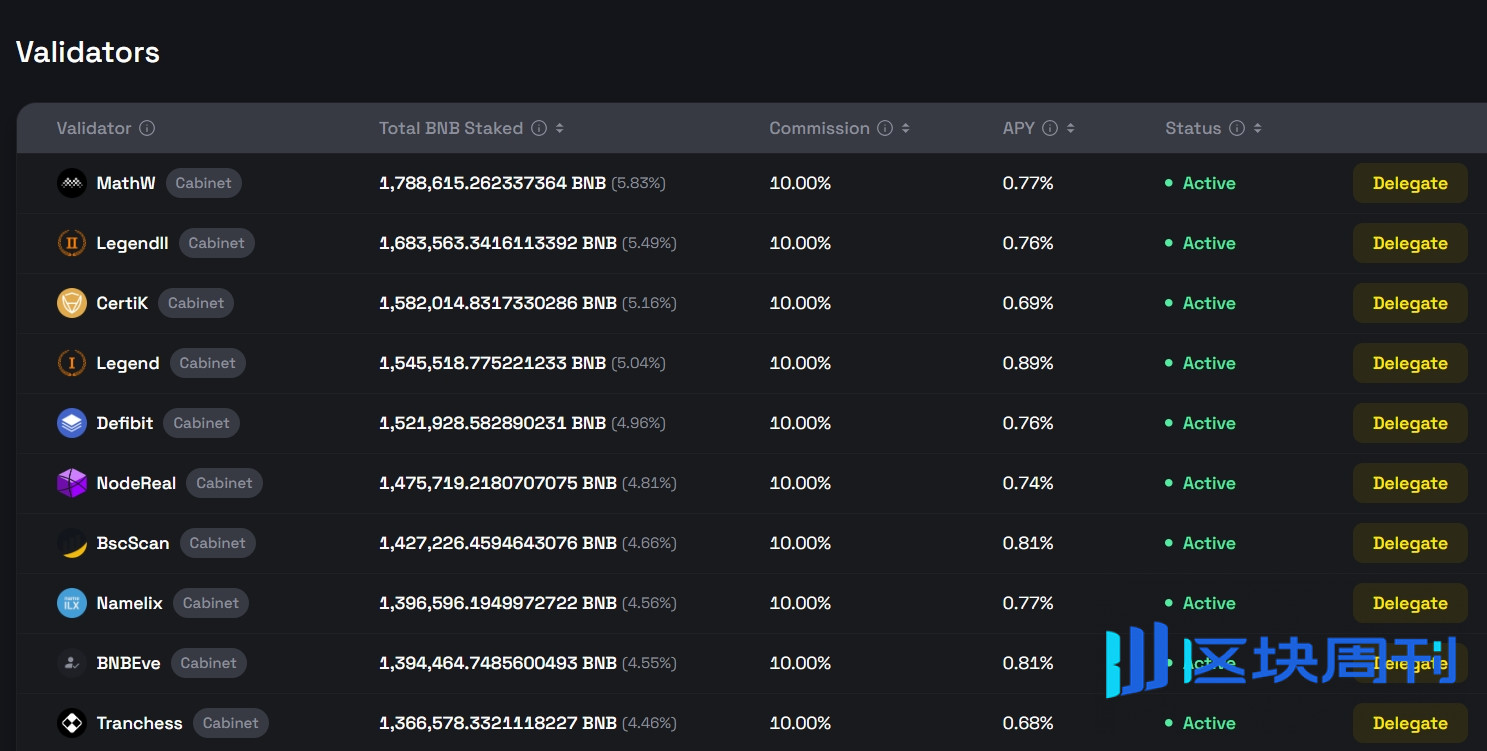Select the 0.89% APY value
This screenshot has height=751, width=1487.
pyautogui.click(x=1028, y=363)
